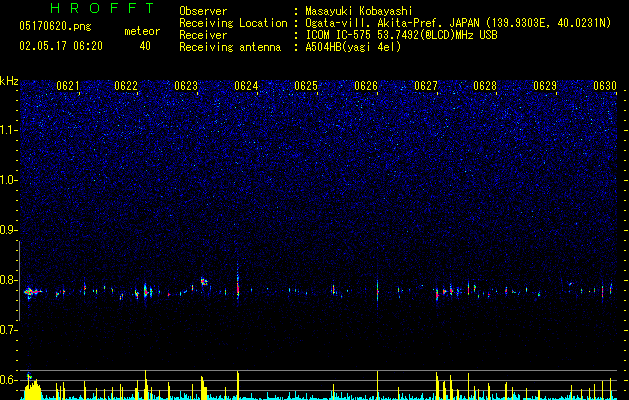Click the 0622 time marker

[126, 86]
